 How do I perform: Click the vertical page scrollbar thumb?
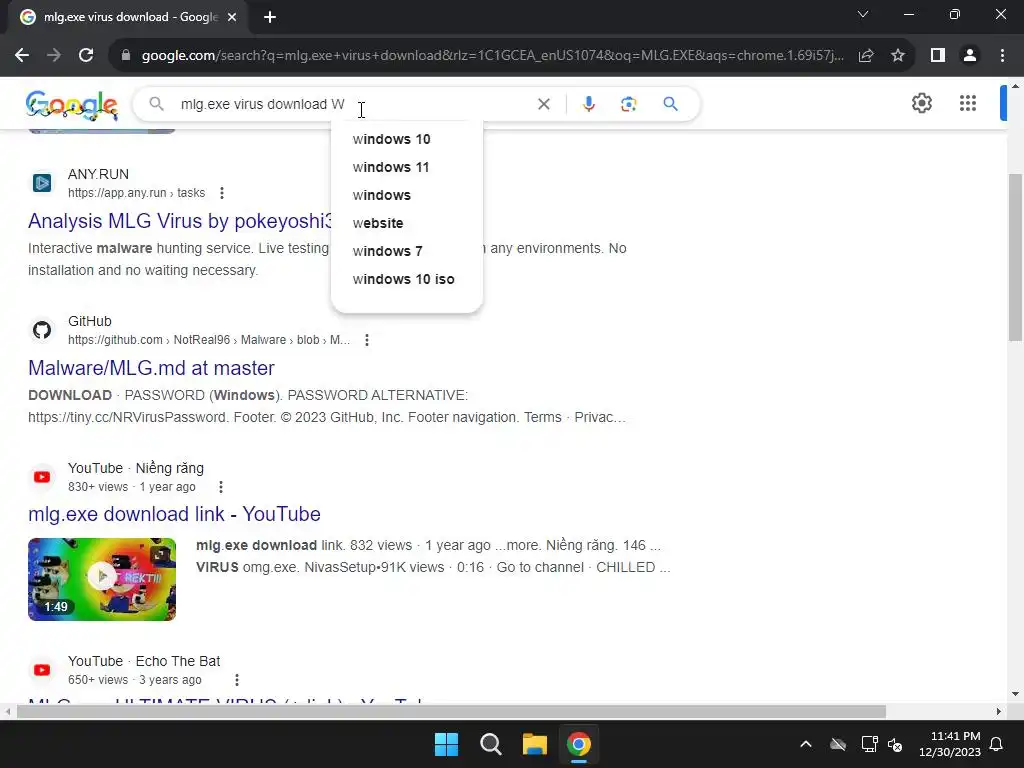coord(1015,257)
